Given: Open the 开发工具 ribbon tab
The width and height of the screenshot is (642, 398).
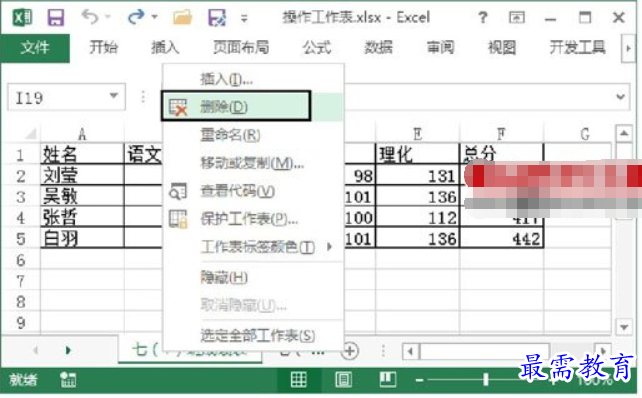Looking at the screenshot, I should (577, 48).
